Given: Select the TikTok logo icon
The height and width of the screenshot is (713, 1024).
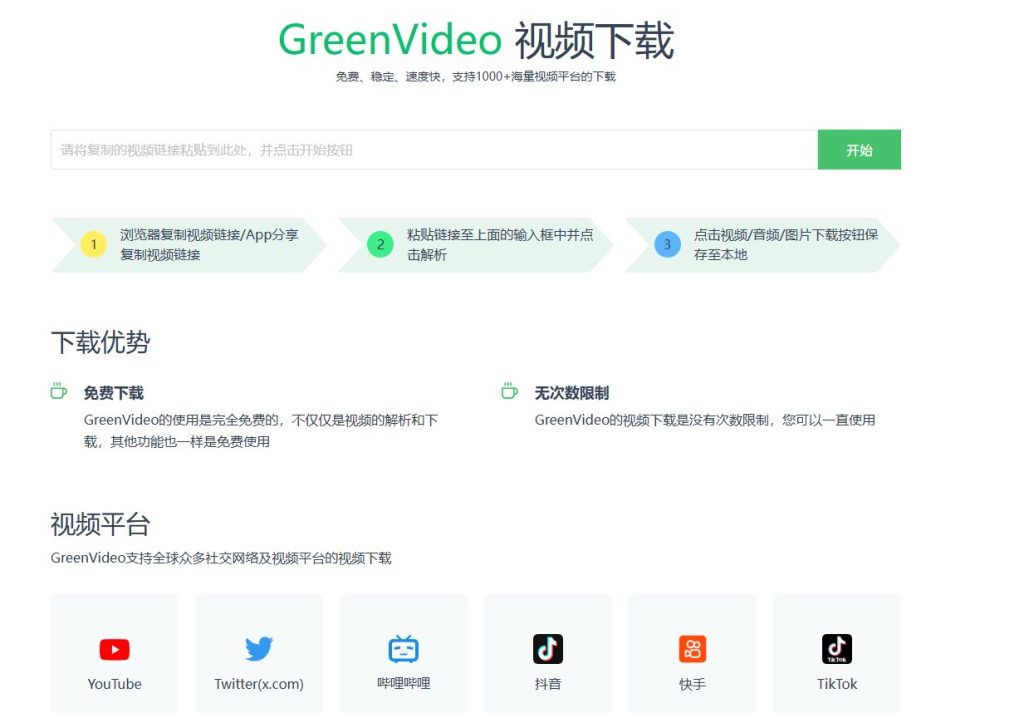Looking at the screenshot, I should click(837, 649).
